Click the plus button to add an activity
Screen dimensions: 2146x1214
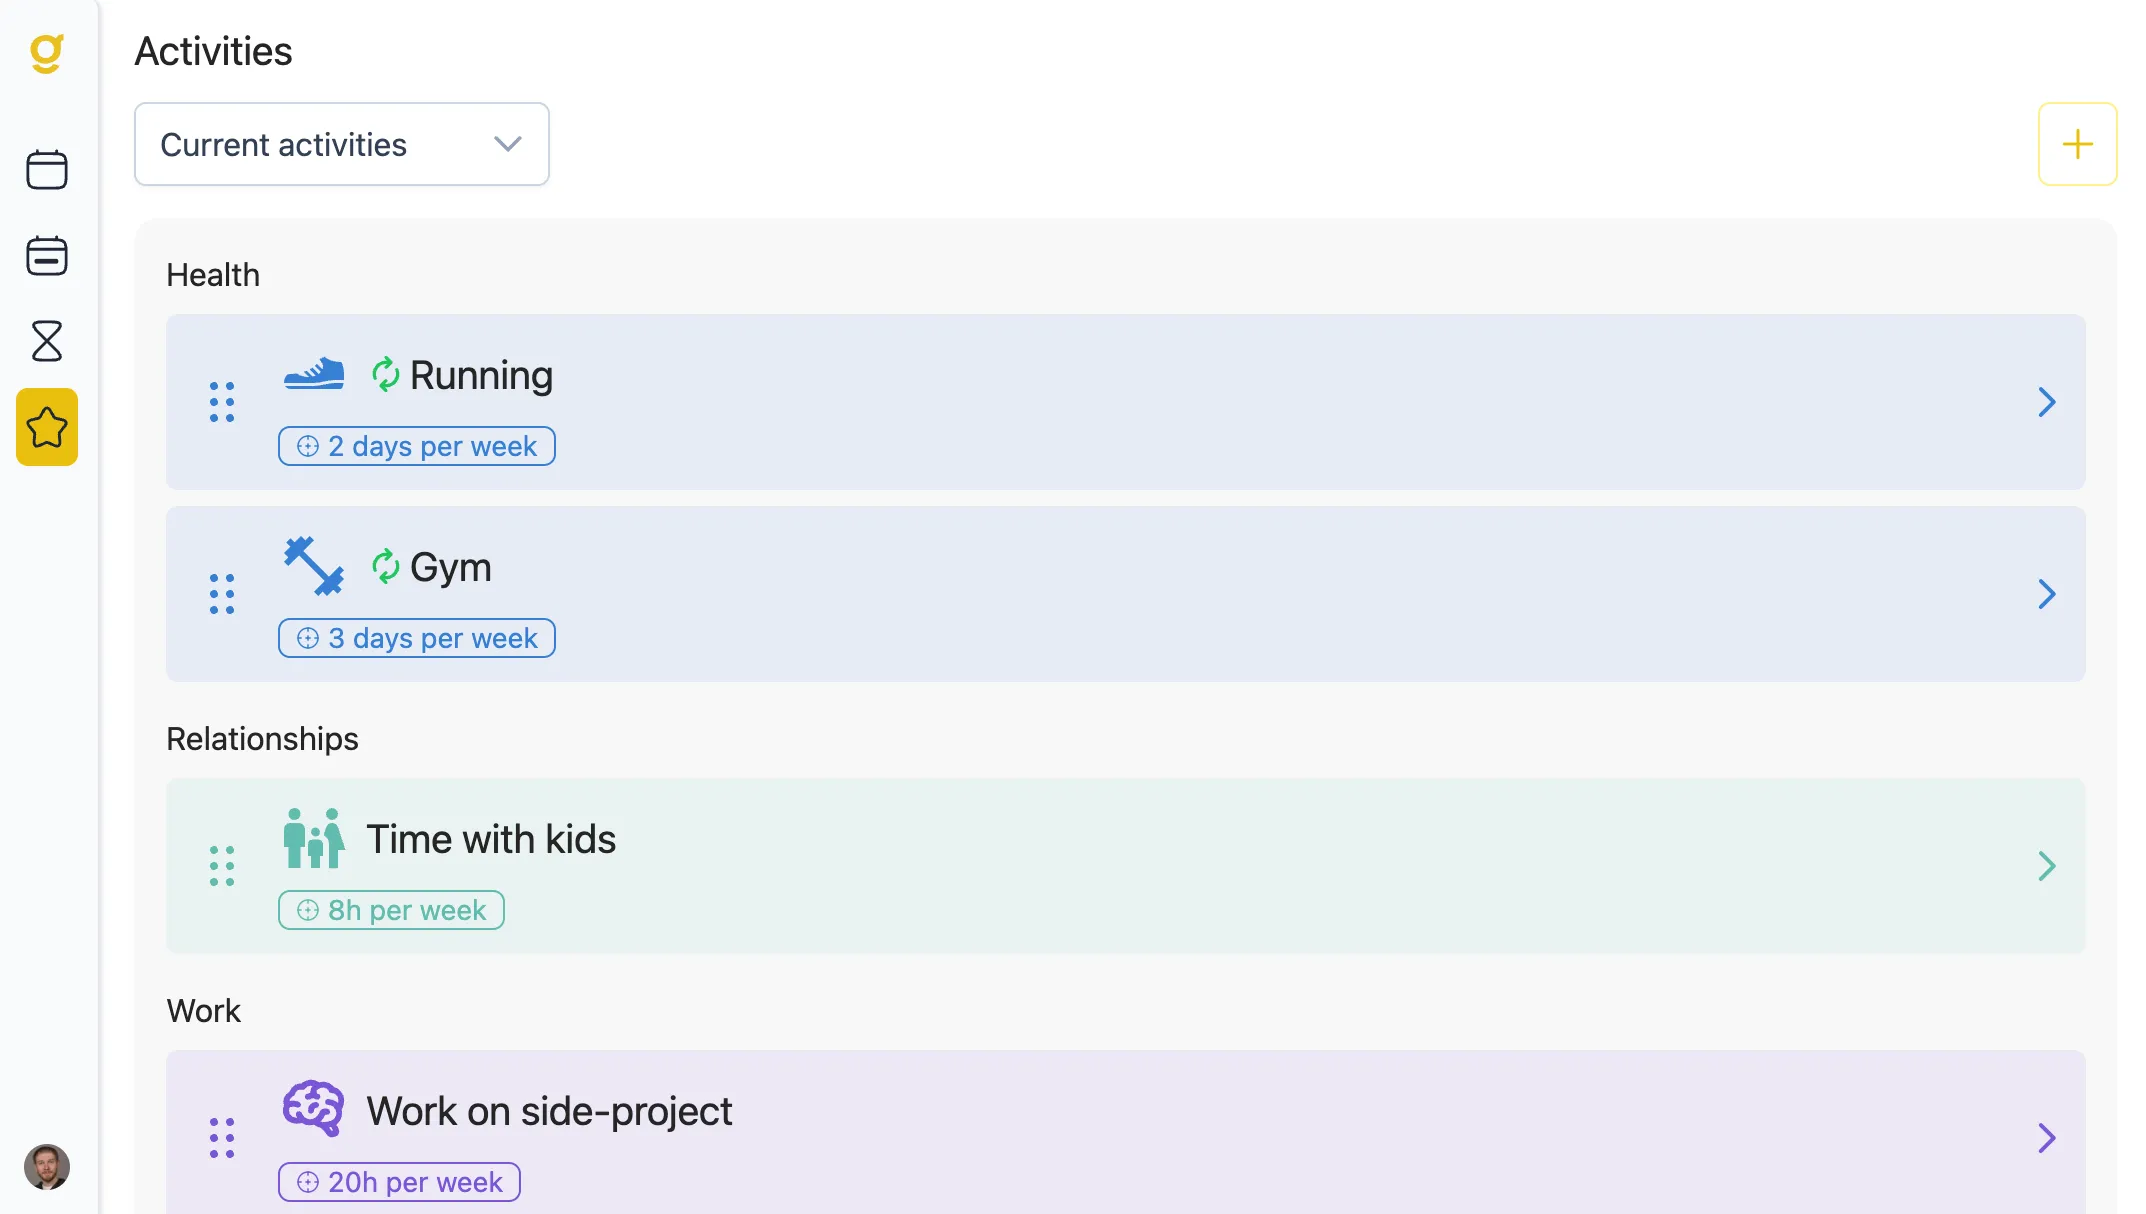pos(2077,144)
